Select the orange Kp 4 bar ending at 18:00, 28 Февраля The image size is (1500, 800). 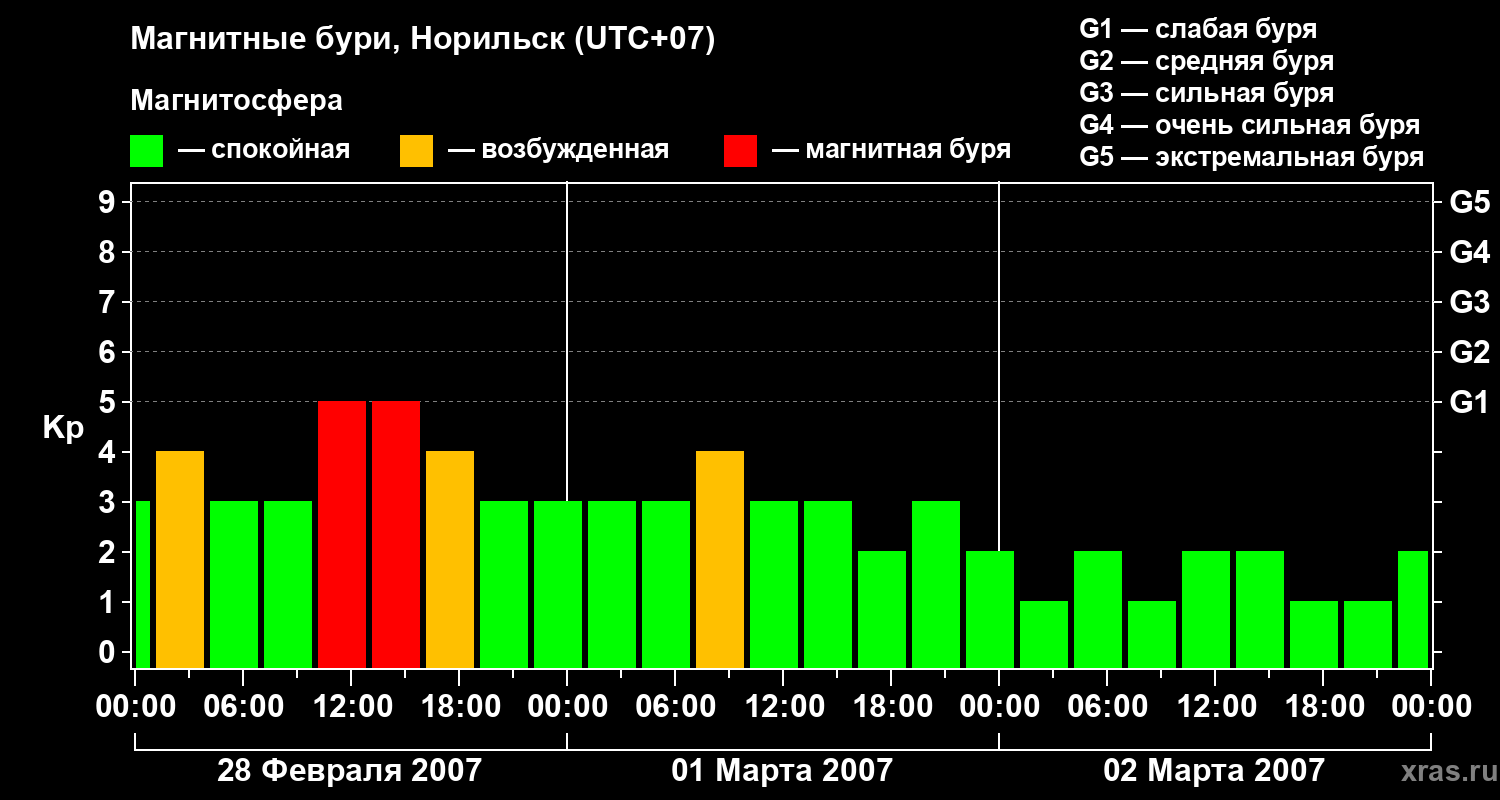coord(450,559)
